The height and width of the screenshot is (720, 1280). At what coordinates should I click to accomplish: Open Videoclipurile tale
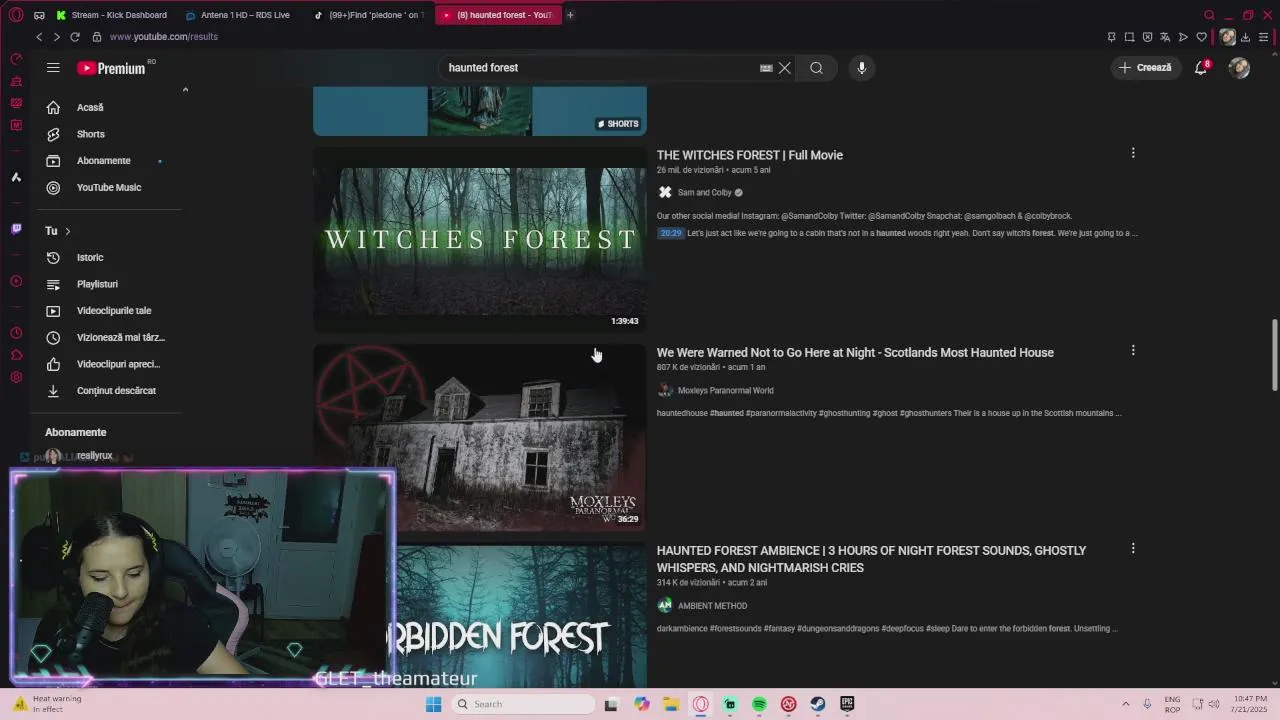coord(112,310)
